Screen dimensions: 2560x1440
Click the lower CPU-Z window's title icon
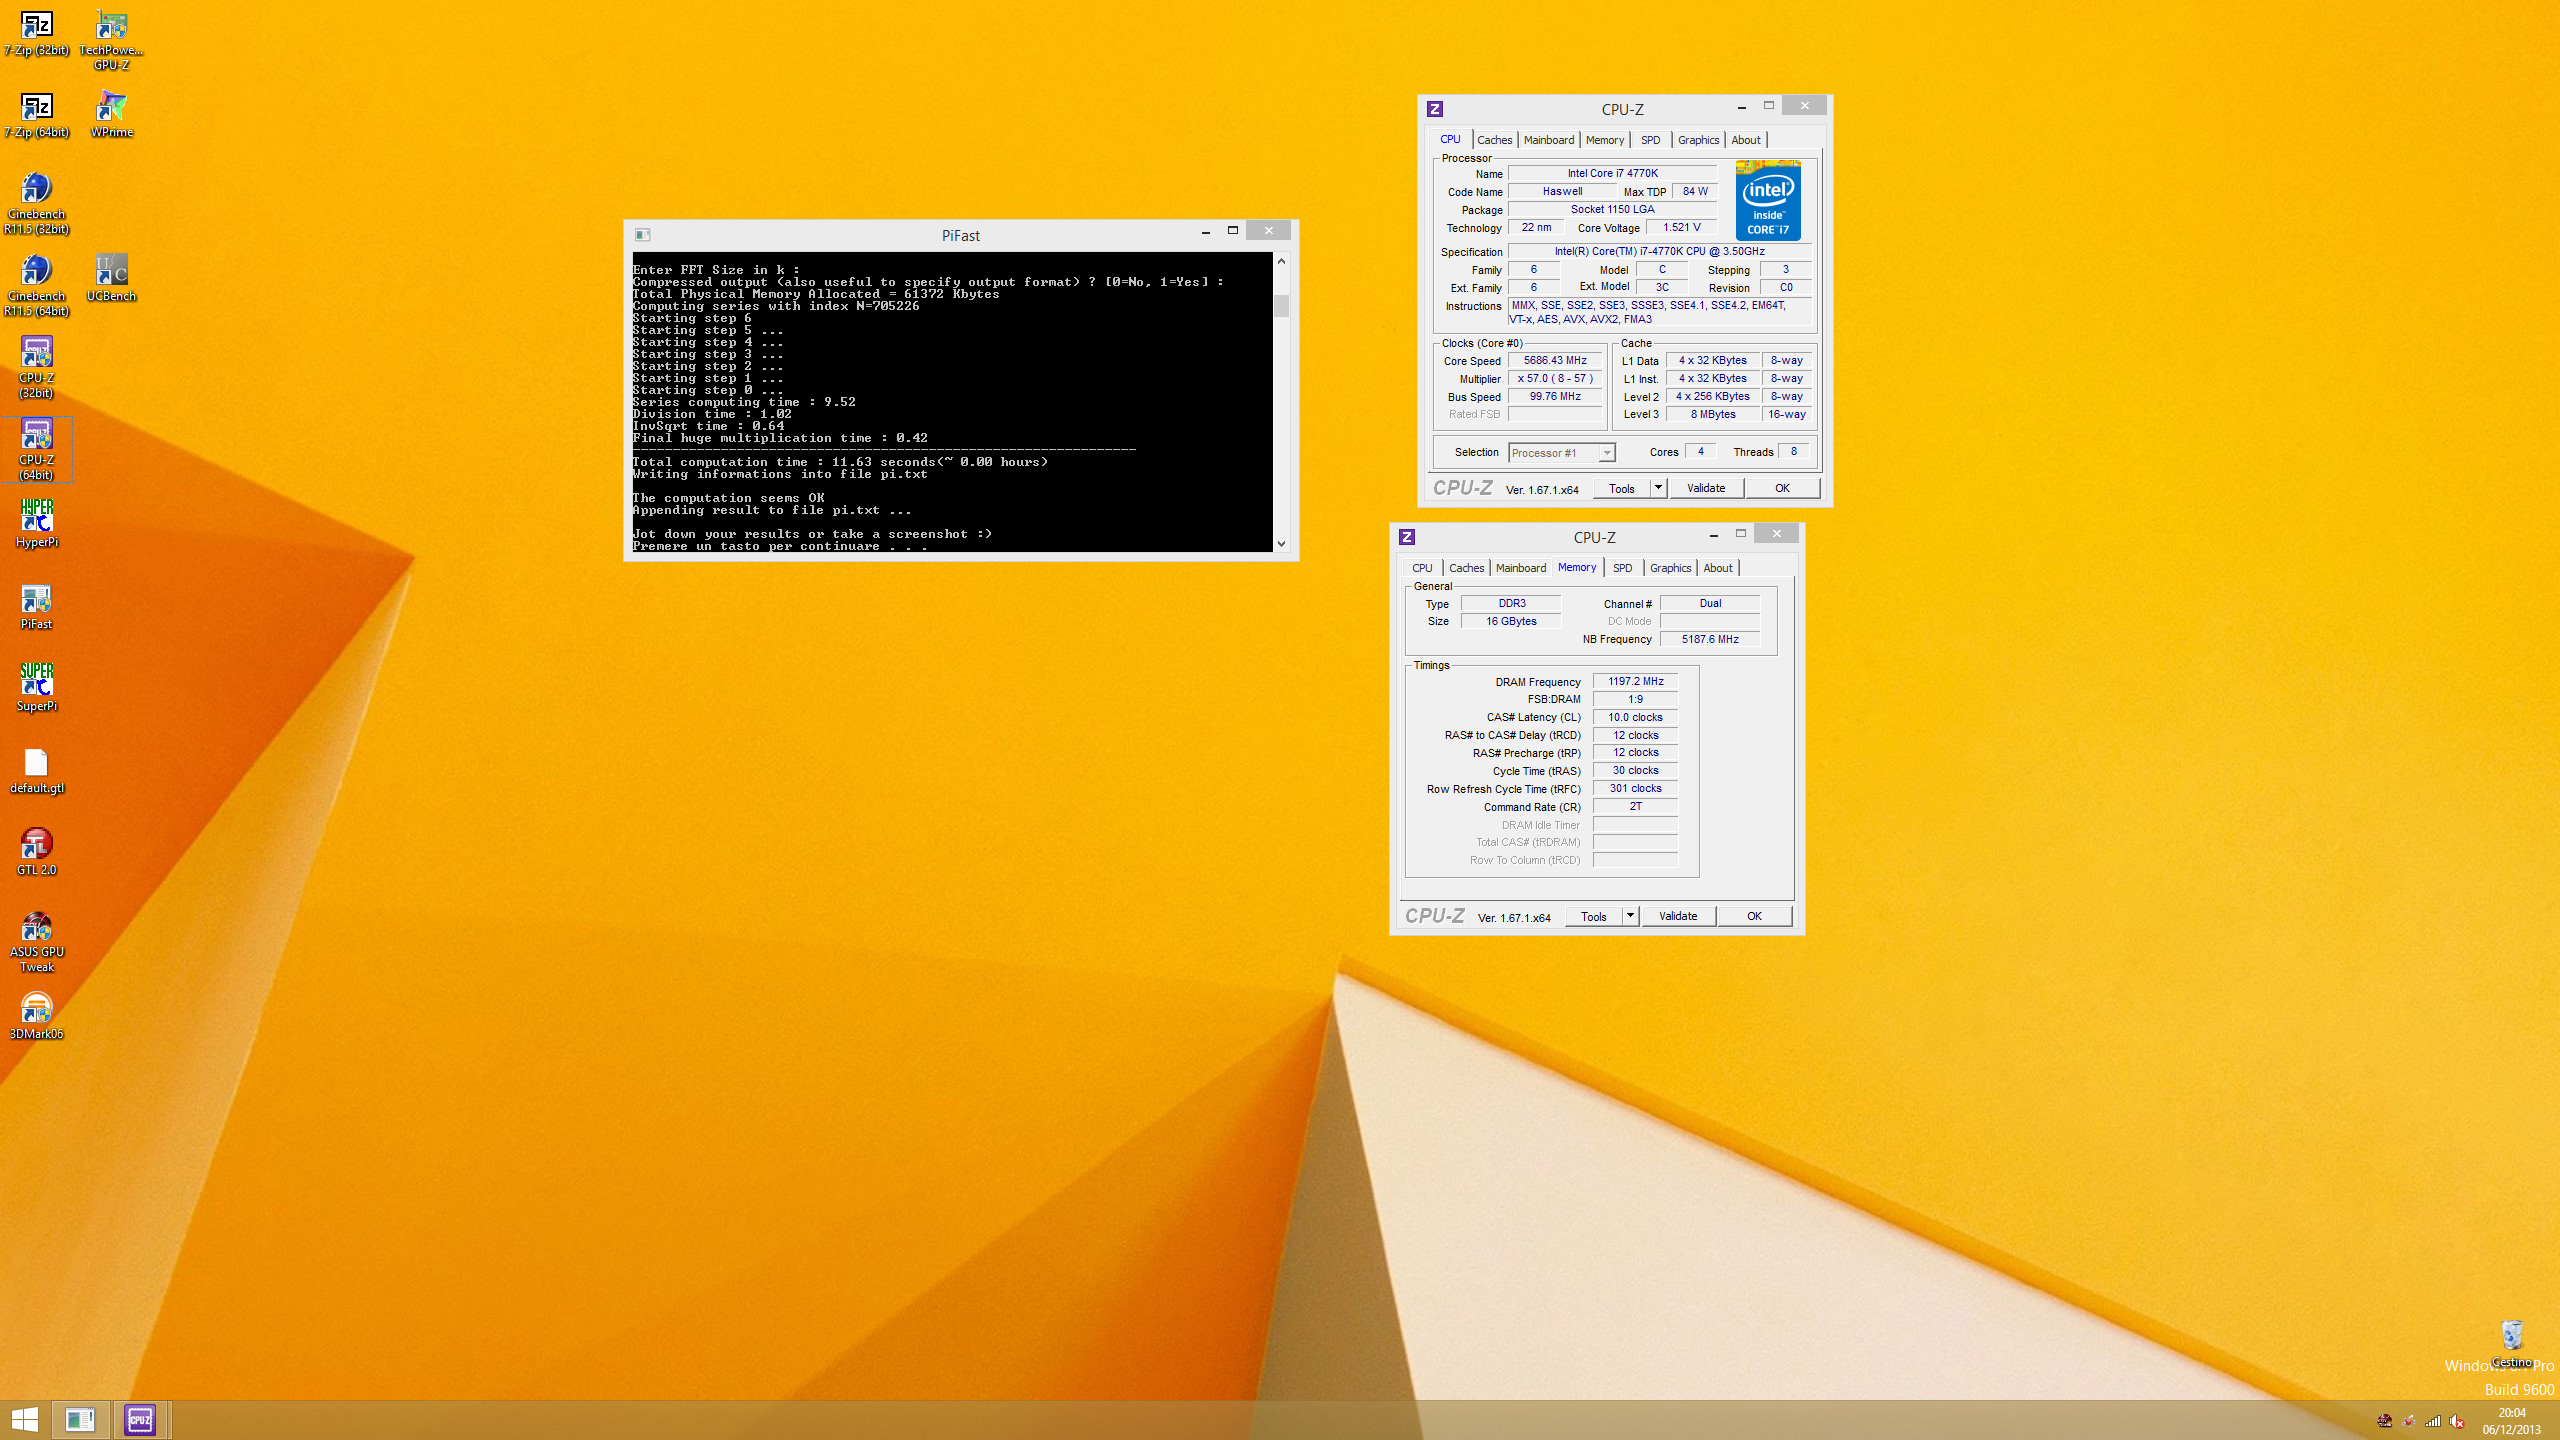tap(1407, 537)
